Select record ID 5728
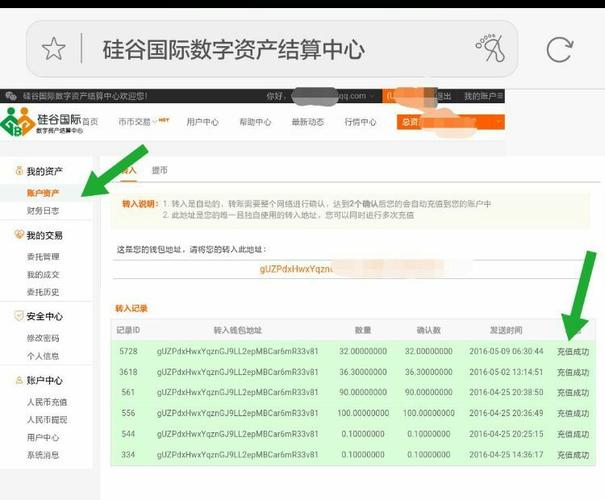 pos(128,351)
